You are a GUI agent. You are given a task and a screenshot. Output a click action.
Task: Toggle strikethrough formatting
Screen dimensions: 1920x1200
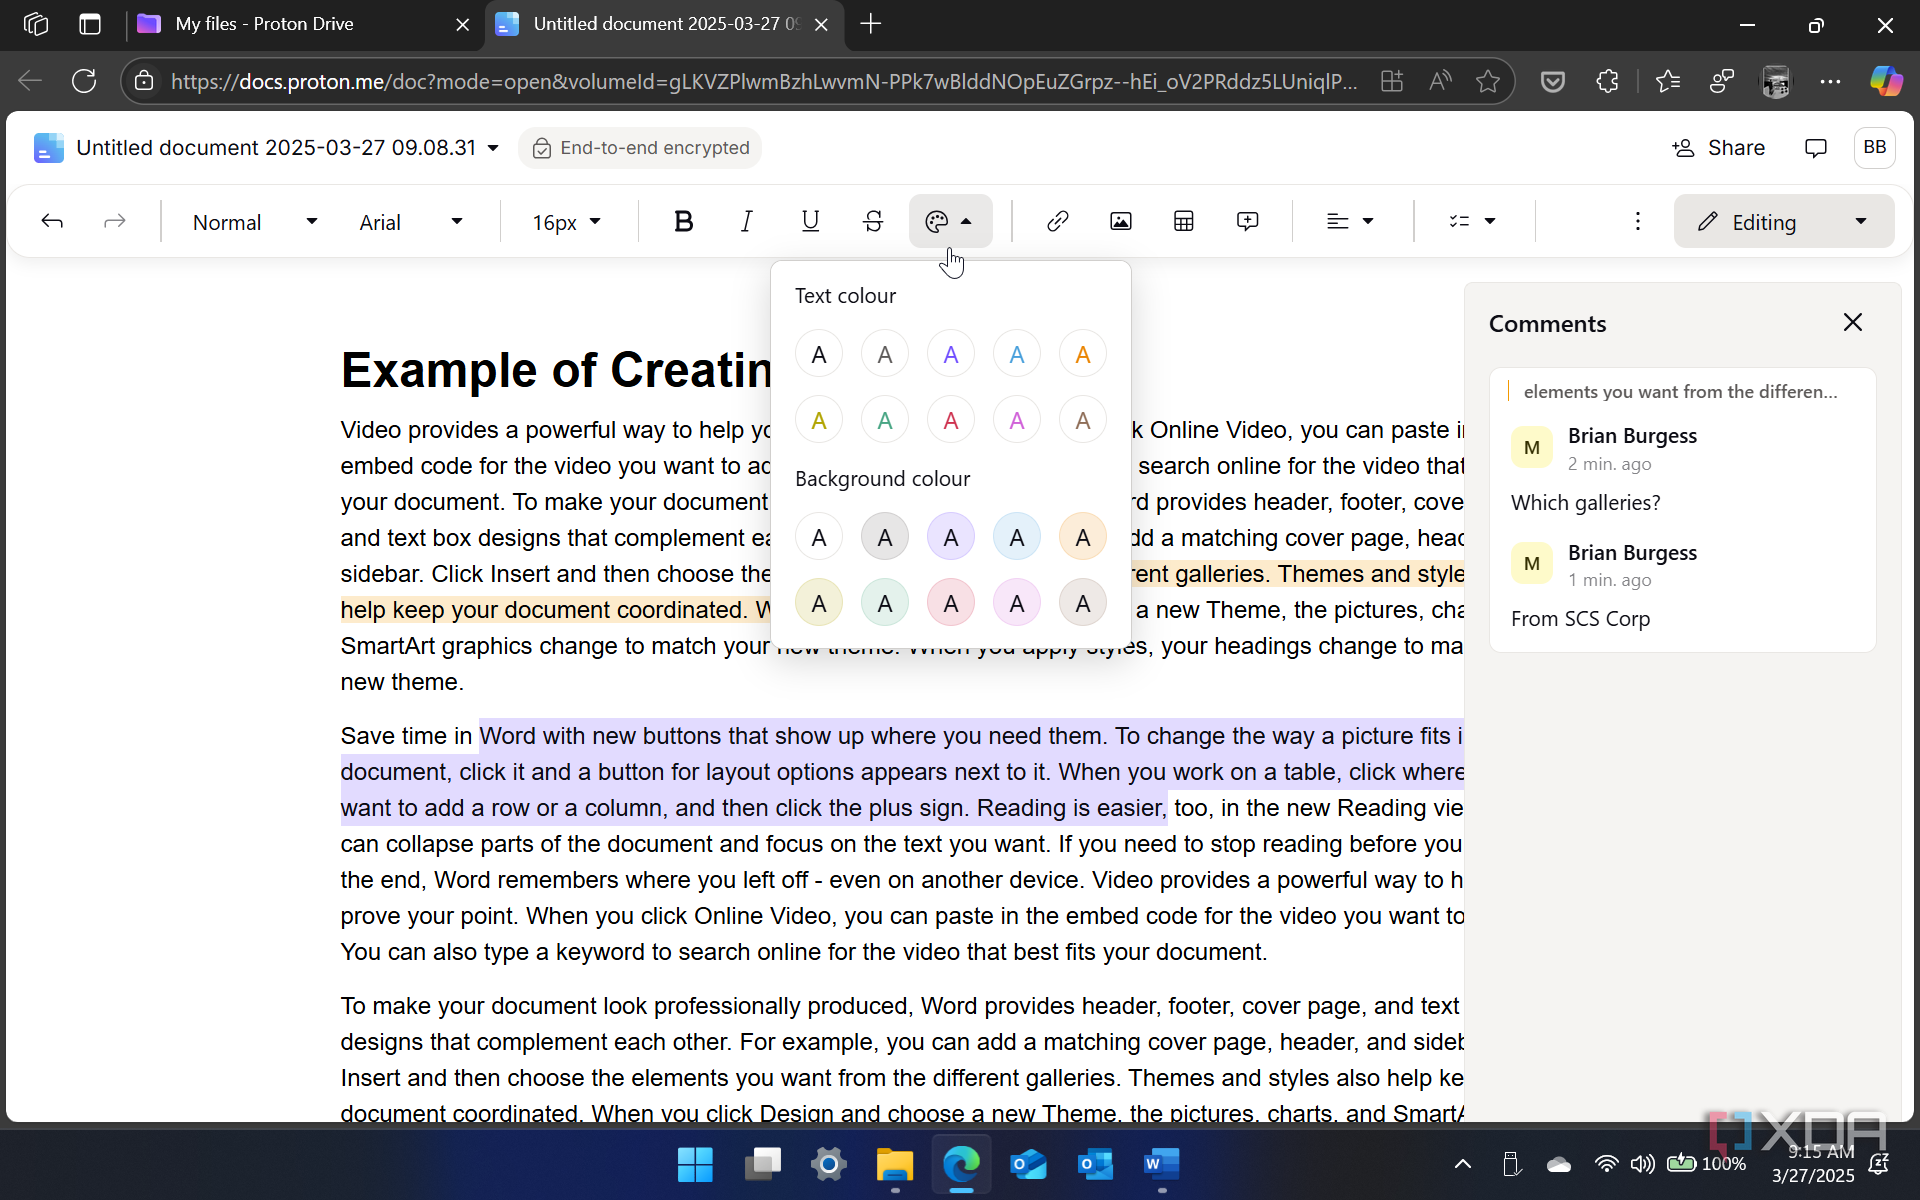(873, 222)
